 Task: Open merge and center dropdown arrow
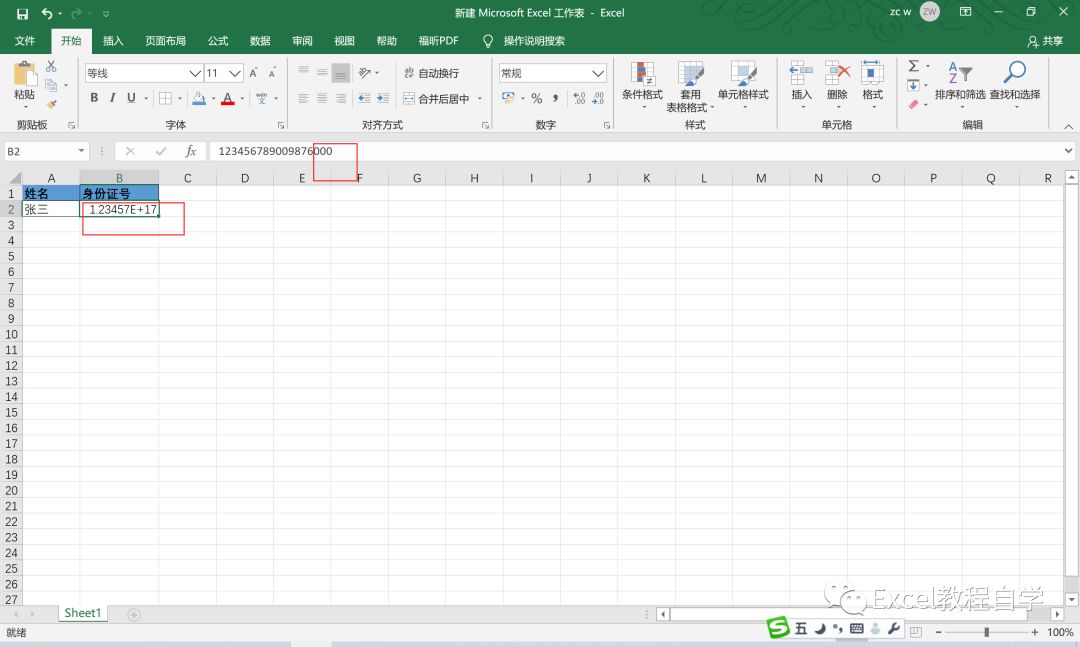[x=480, y=99]
